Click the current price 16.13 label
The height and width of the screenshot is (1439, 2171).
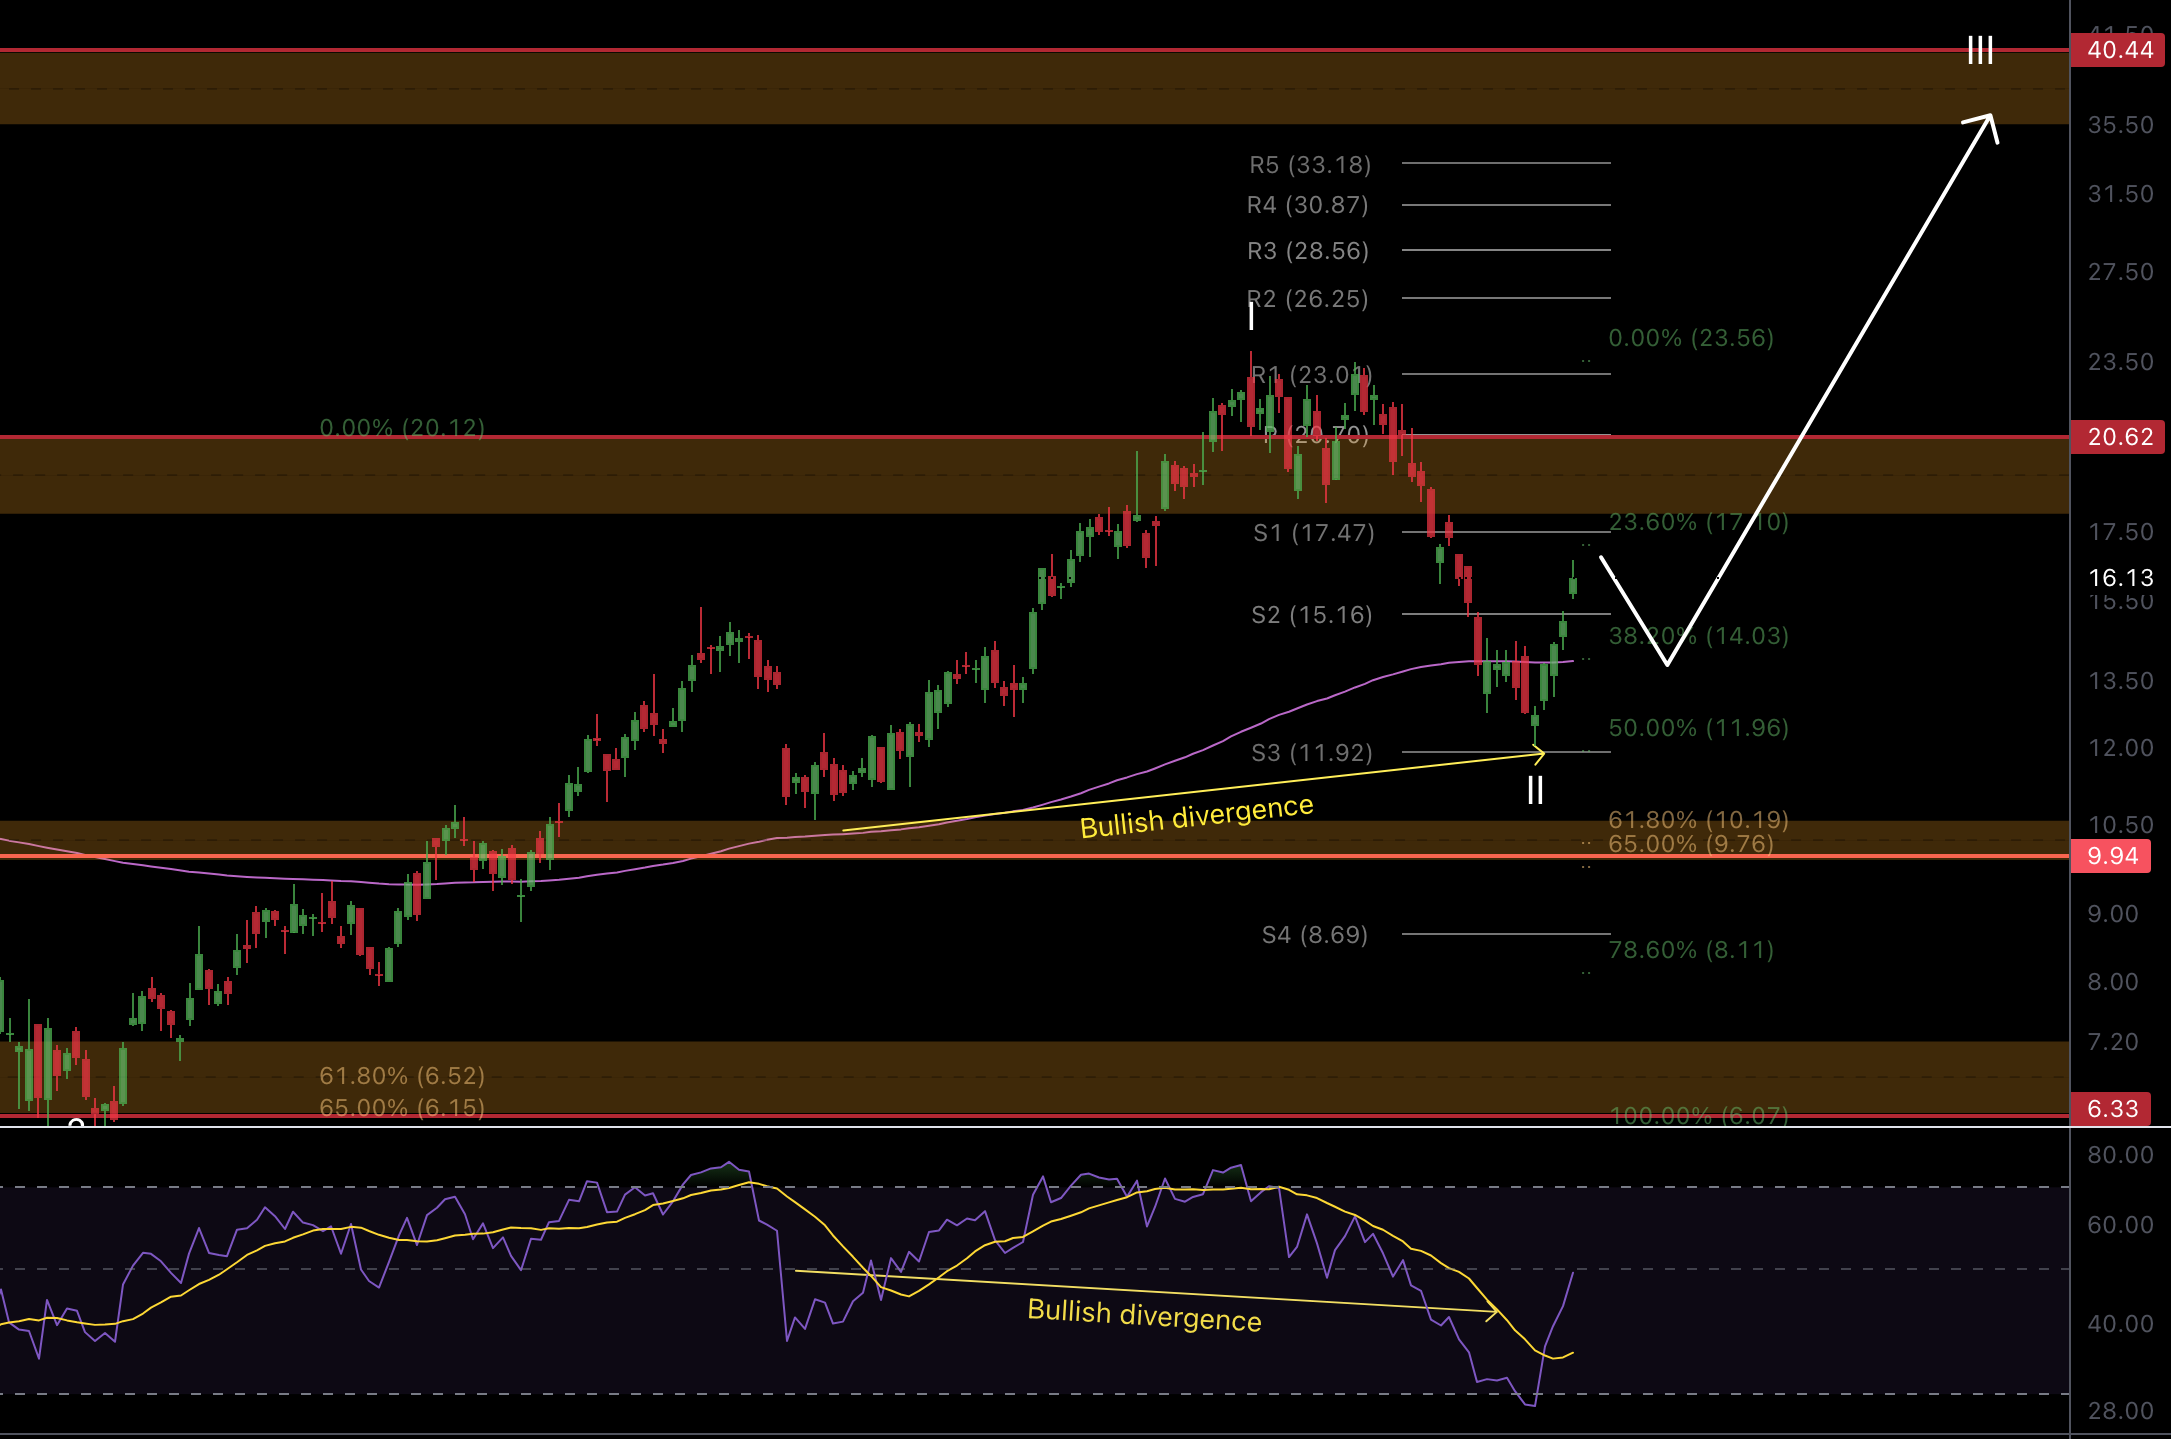coord(2120,578)
